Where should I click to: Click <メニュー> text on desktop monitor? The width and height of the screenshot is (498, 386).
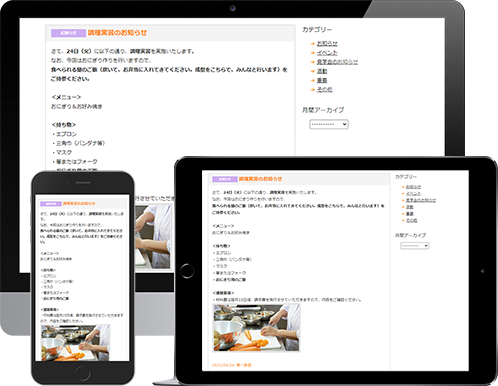coord(66,97)
